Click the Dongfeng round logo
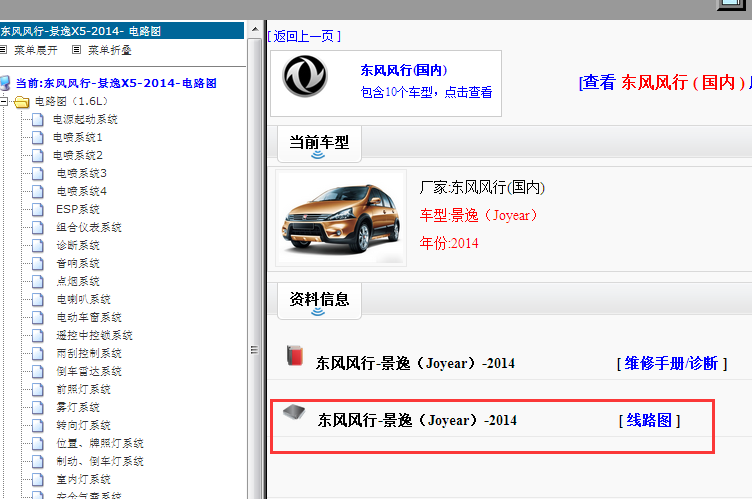 [x=305, y=76]
